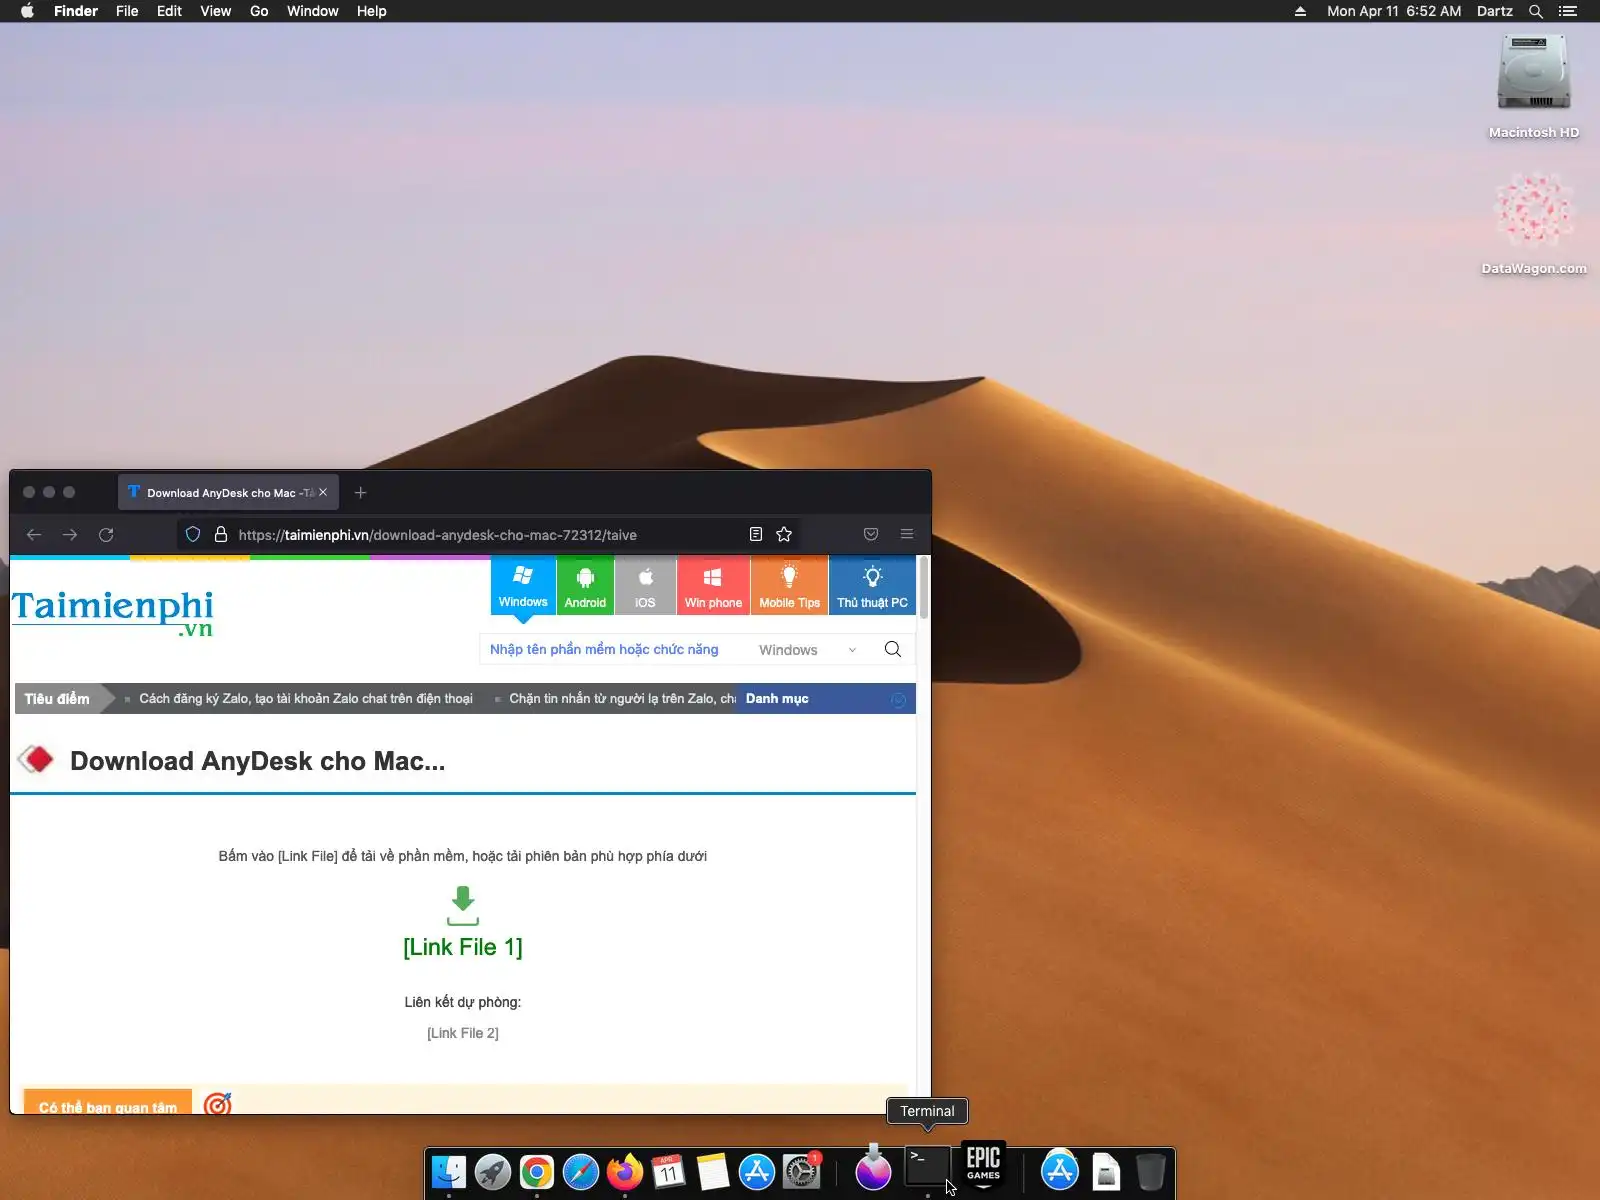Save the page to Pocket
1600x1200 pixels.
[871, 535]
